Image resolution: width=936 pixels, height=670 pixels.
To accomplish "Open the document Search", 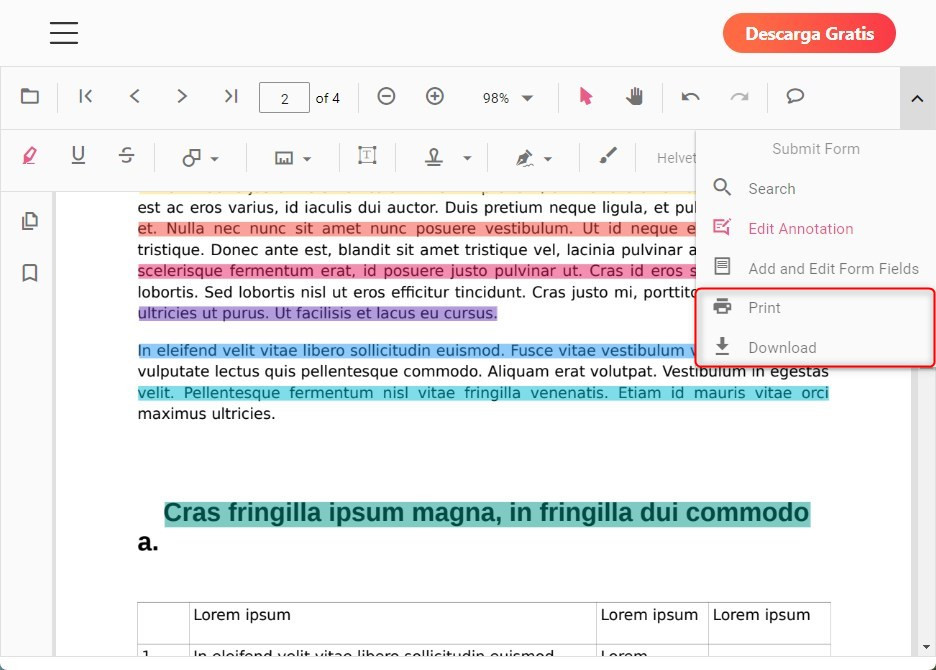I will pyautogui.click(x=772, y=188).
